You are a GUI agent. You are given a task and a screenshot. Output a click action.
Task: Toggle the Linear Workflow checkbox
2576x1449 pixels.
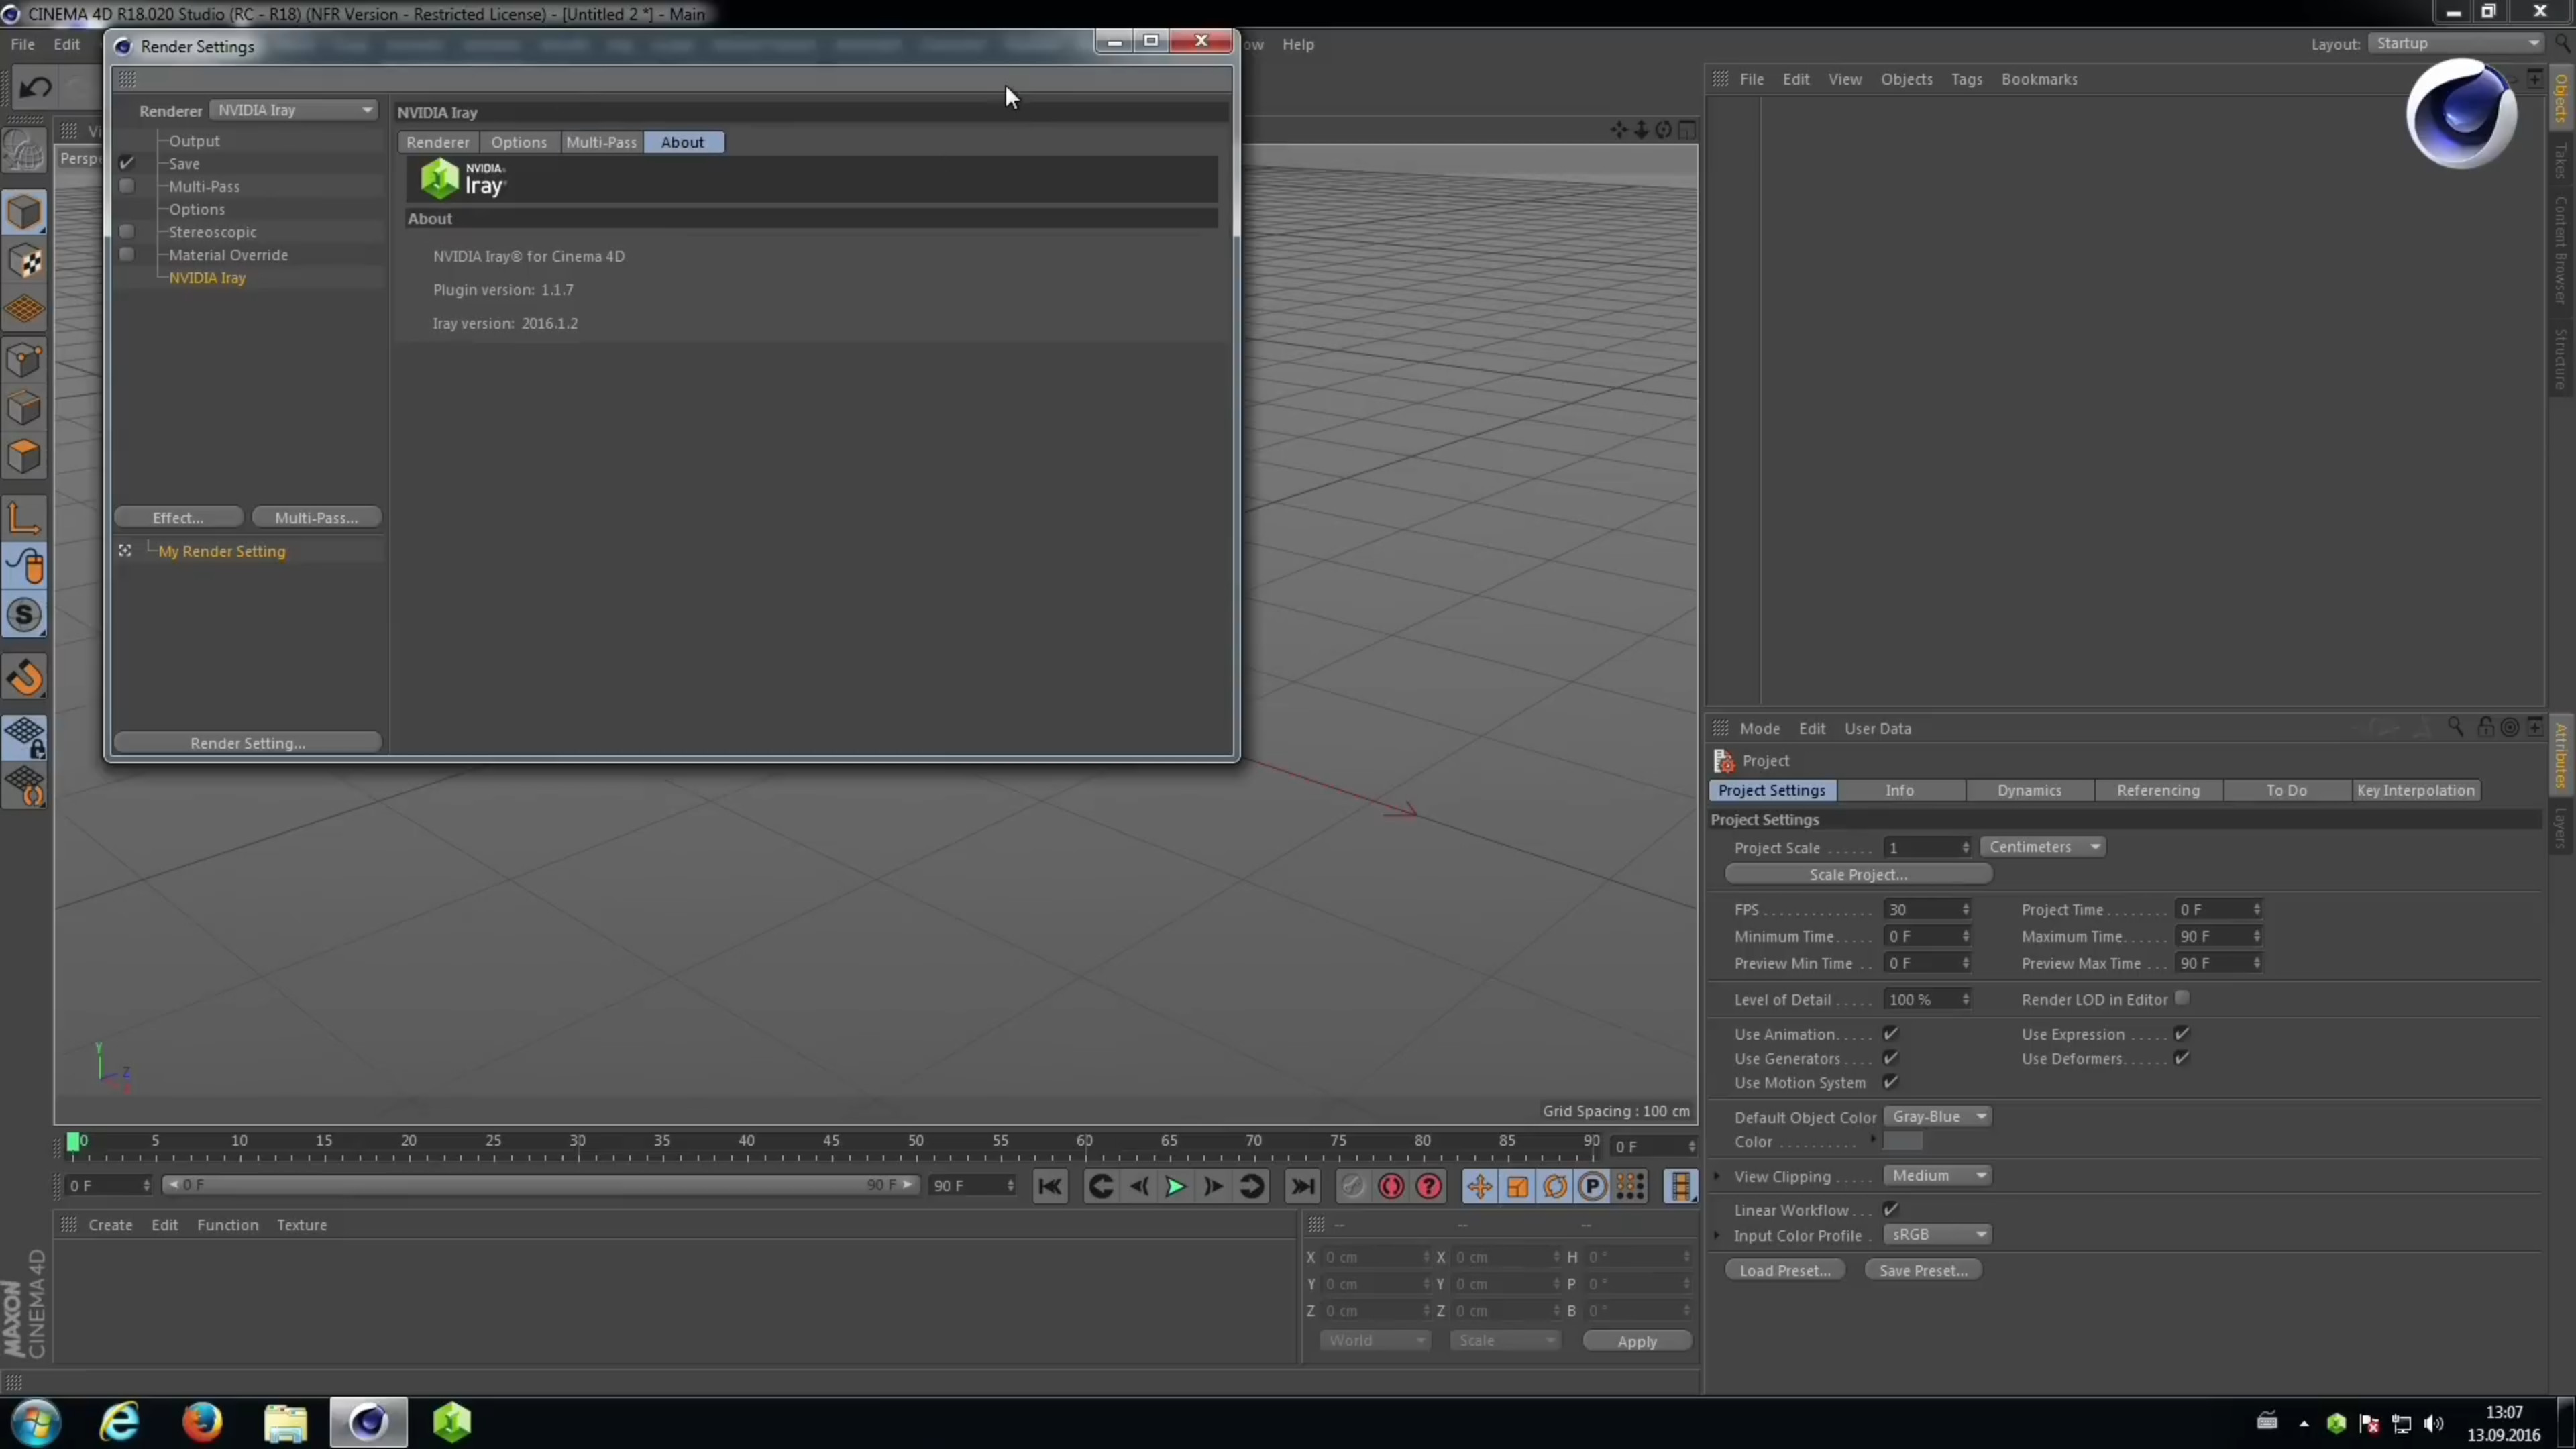[1890, 1209]
